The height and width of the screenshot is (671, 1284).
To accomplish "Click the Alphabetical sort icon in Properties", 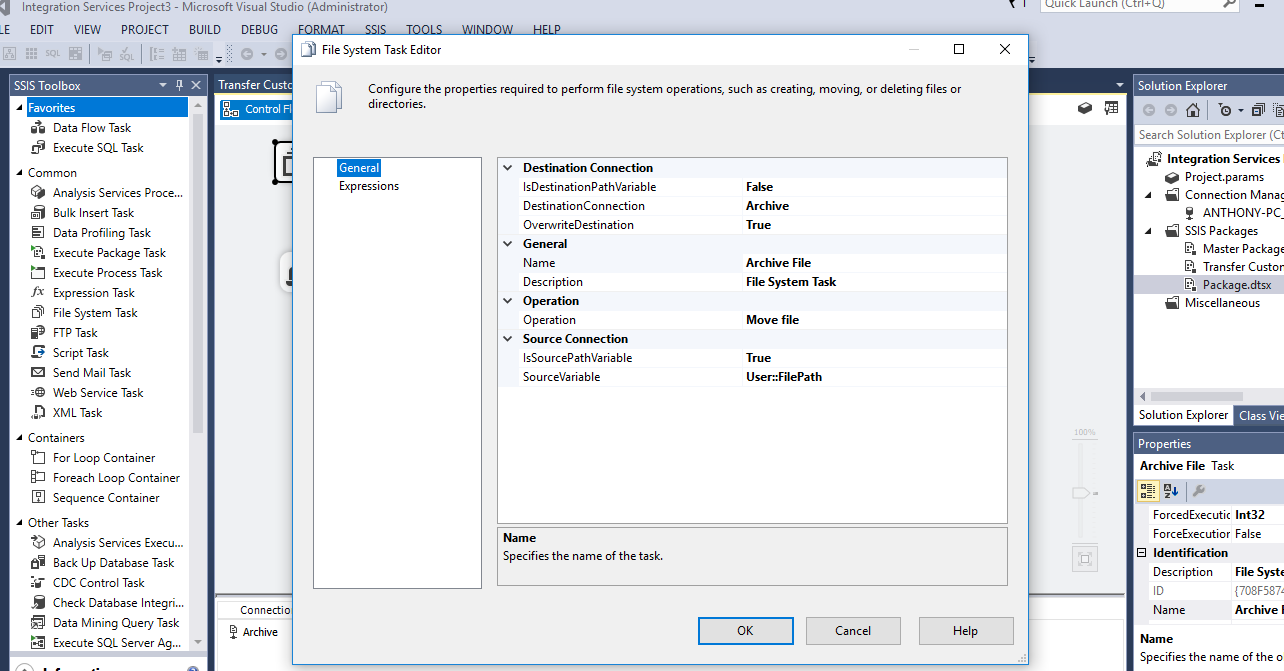I will [x=1171, y=491].
